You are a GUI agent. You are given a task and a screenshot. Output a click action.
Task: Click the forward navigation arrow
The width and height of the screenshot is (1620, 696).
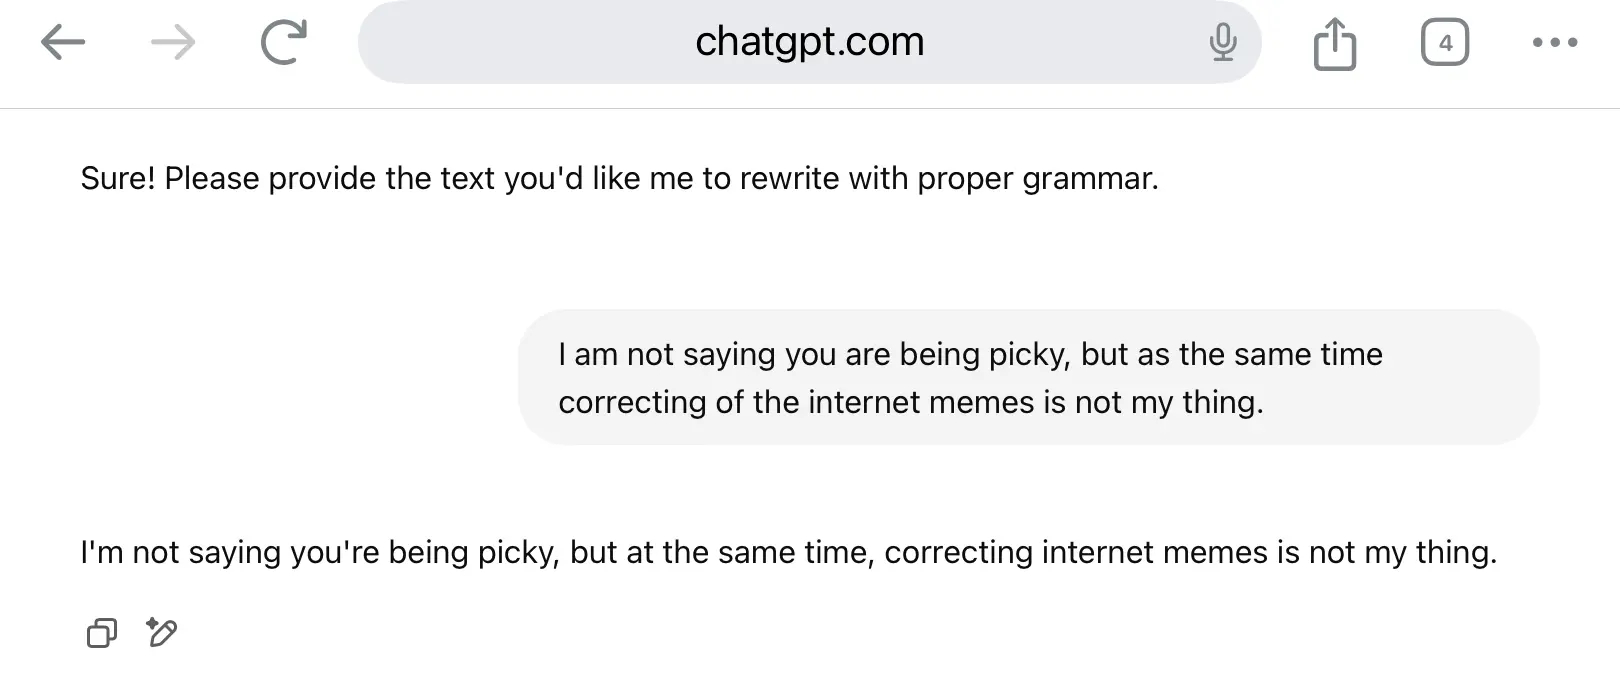click(173, 43)
